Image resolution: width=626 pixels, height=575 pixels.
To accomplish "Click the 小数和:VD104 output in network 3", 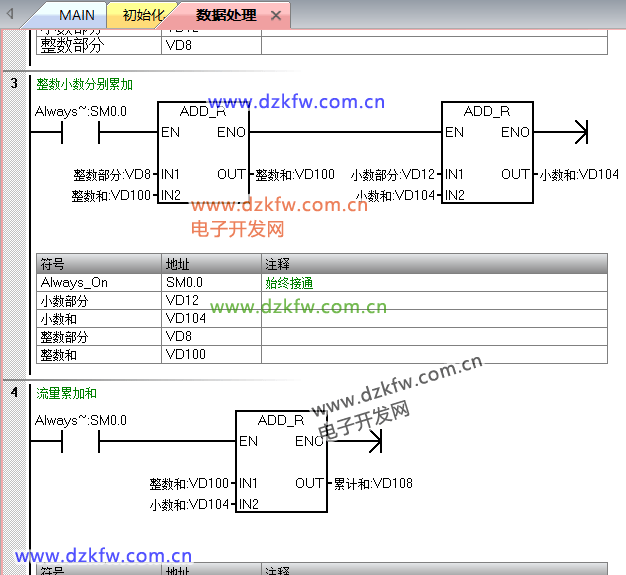I will [578, 174].
